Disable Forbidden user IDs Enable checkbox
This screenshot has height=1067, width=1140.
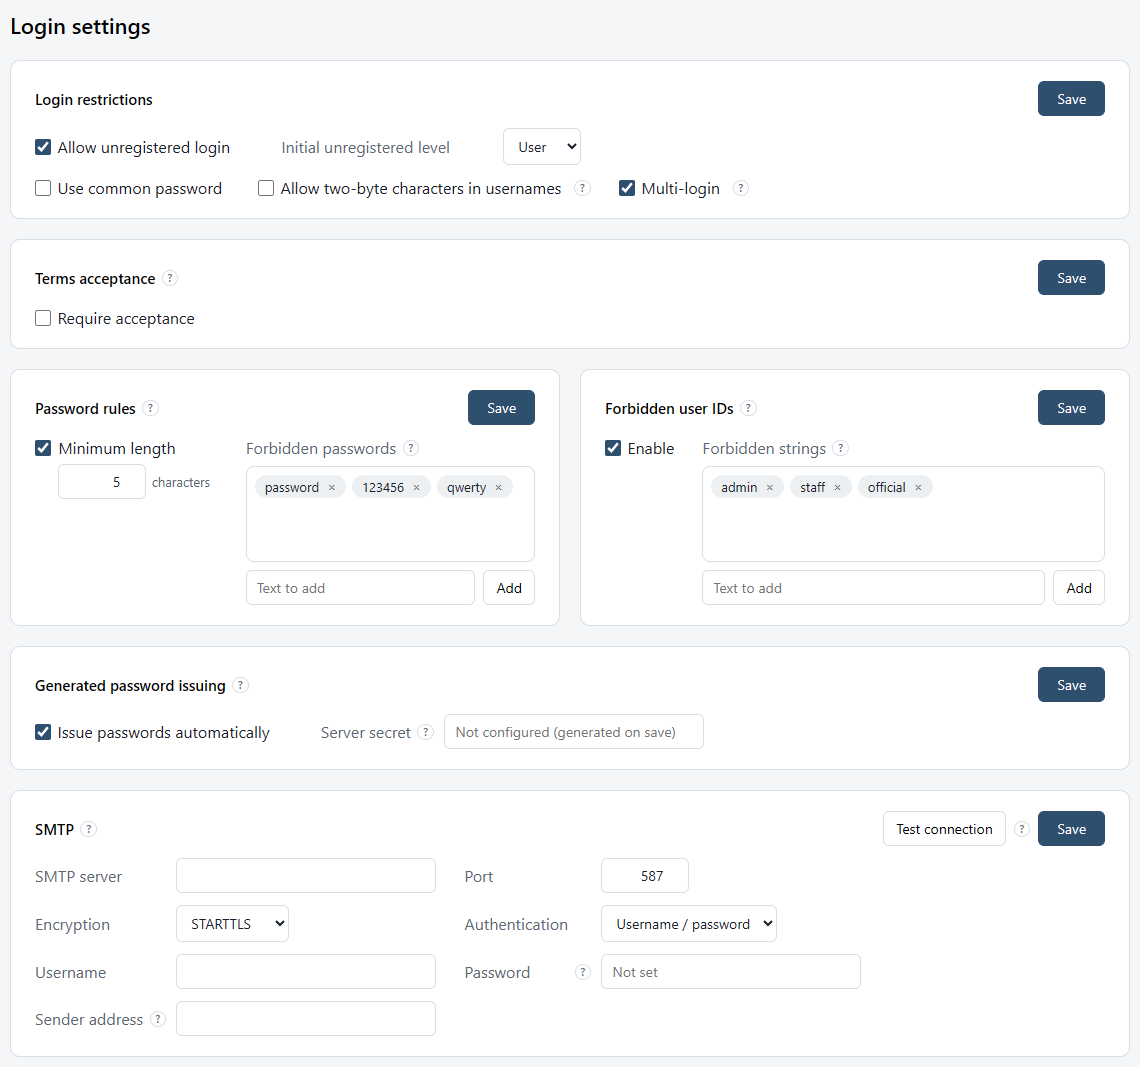(613, 448)
